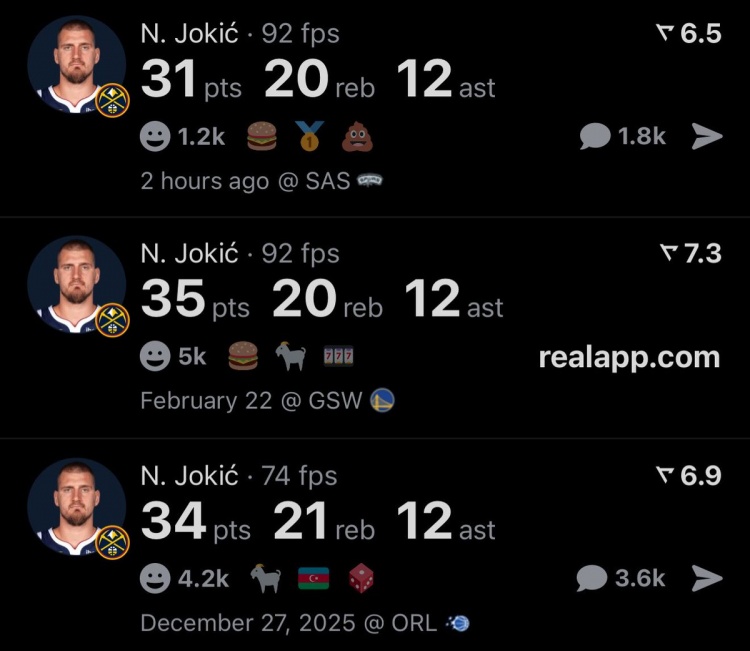The height and width of the screenshot is (651, 750).
Task: Click the flag emoji on the ORL card
Action: tap(313, 578)
